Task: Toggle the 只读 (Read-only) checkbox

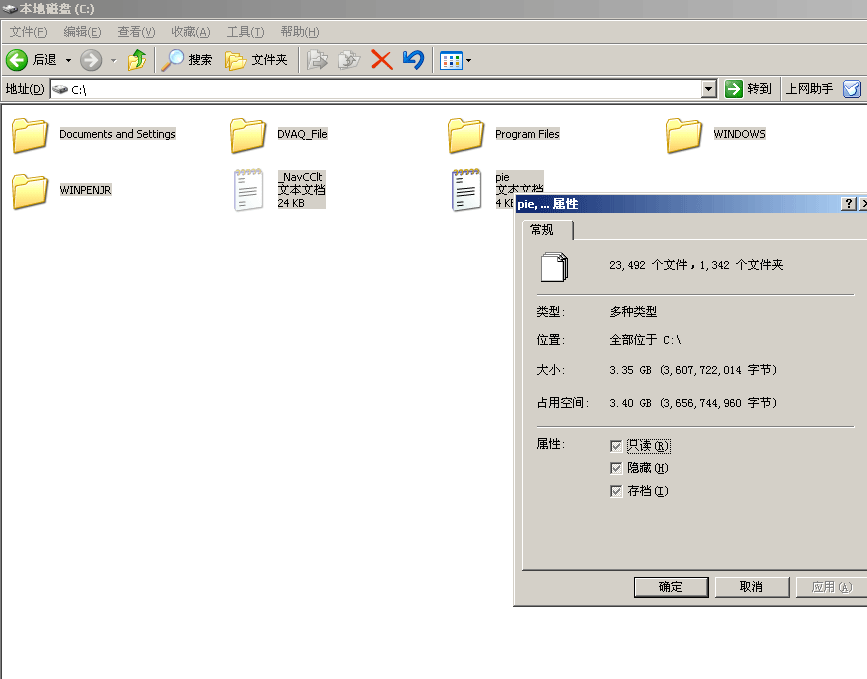Action: point(616,446)
